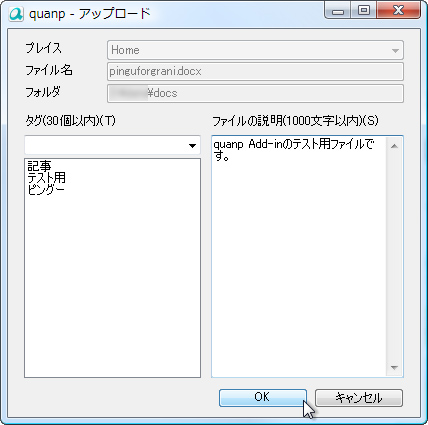This screenshot has height=425, width=428.
Task: Click the quanp app icon in title bar
Action: point(16,14)
